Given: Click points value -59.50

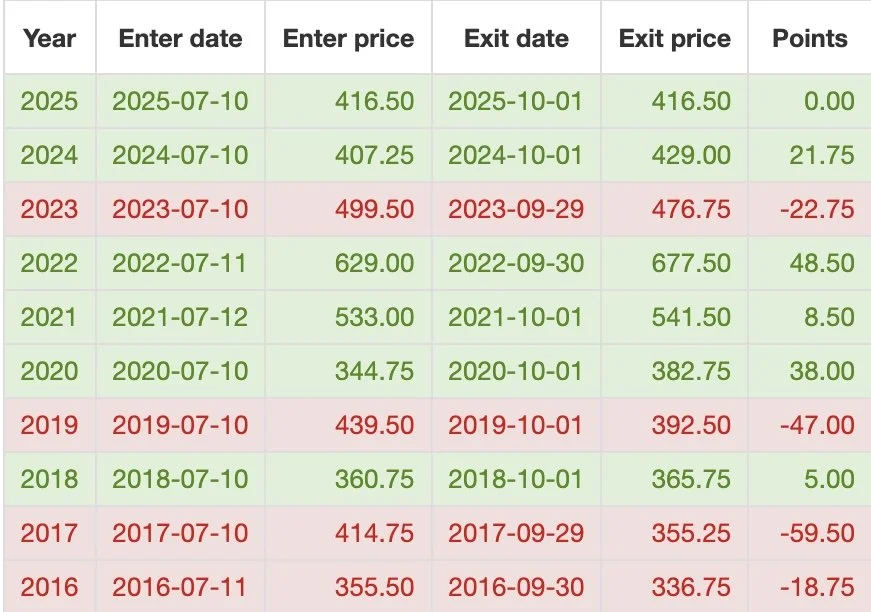Looking at the screenshot, I should (817, 533).
